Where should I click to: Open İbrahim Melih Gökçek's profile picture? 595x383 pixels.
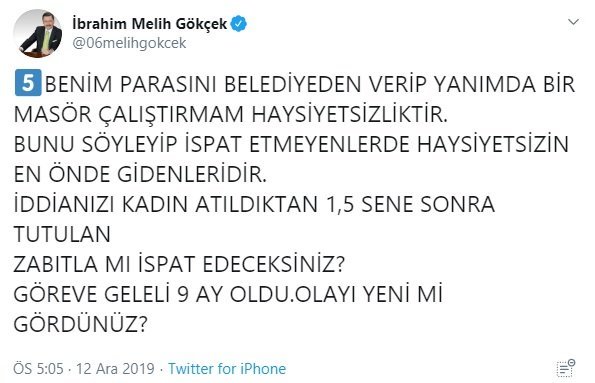click(x=38, y=33)
